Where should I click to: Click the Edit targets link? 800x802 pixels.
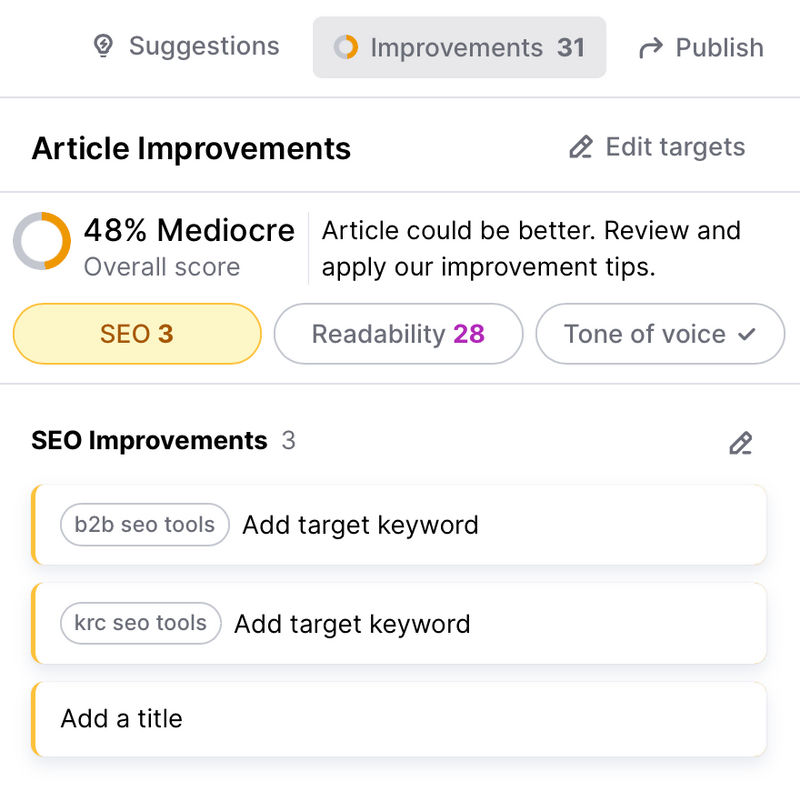657,147
